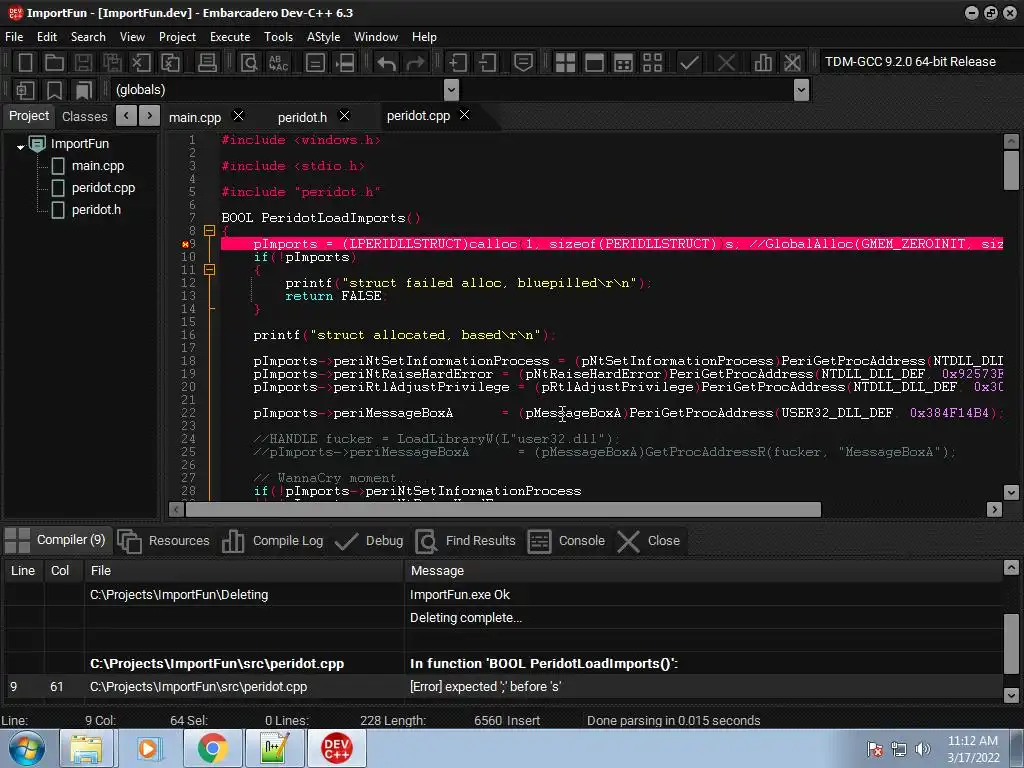Create a new file with toolbar icon
Viewport: 1024px width, 768px height.
pyautogui.click(x=25, y=63)
